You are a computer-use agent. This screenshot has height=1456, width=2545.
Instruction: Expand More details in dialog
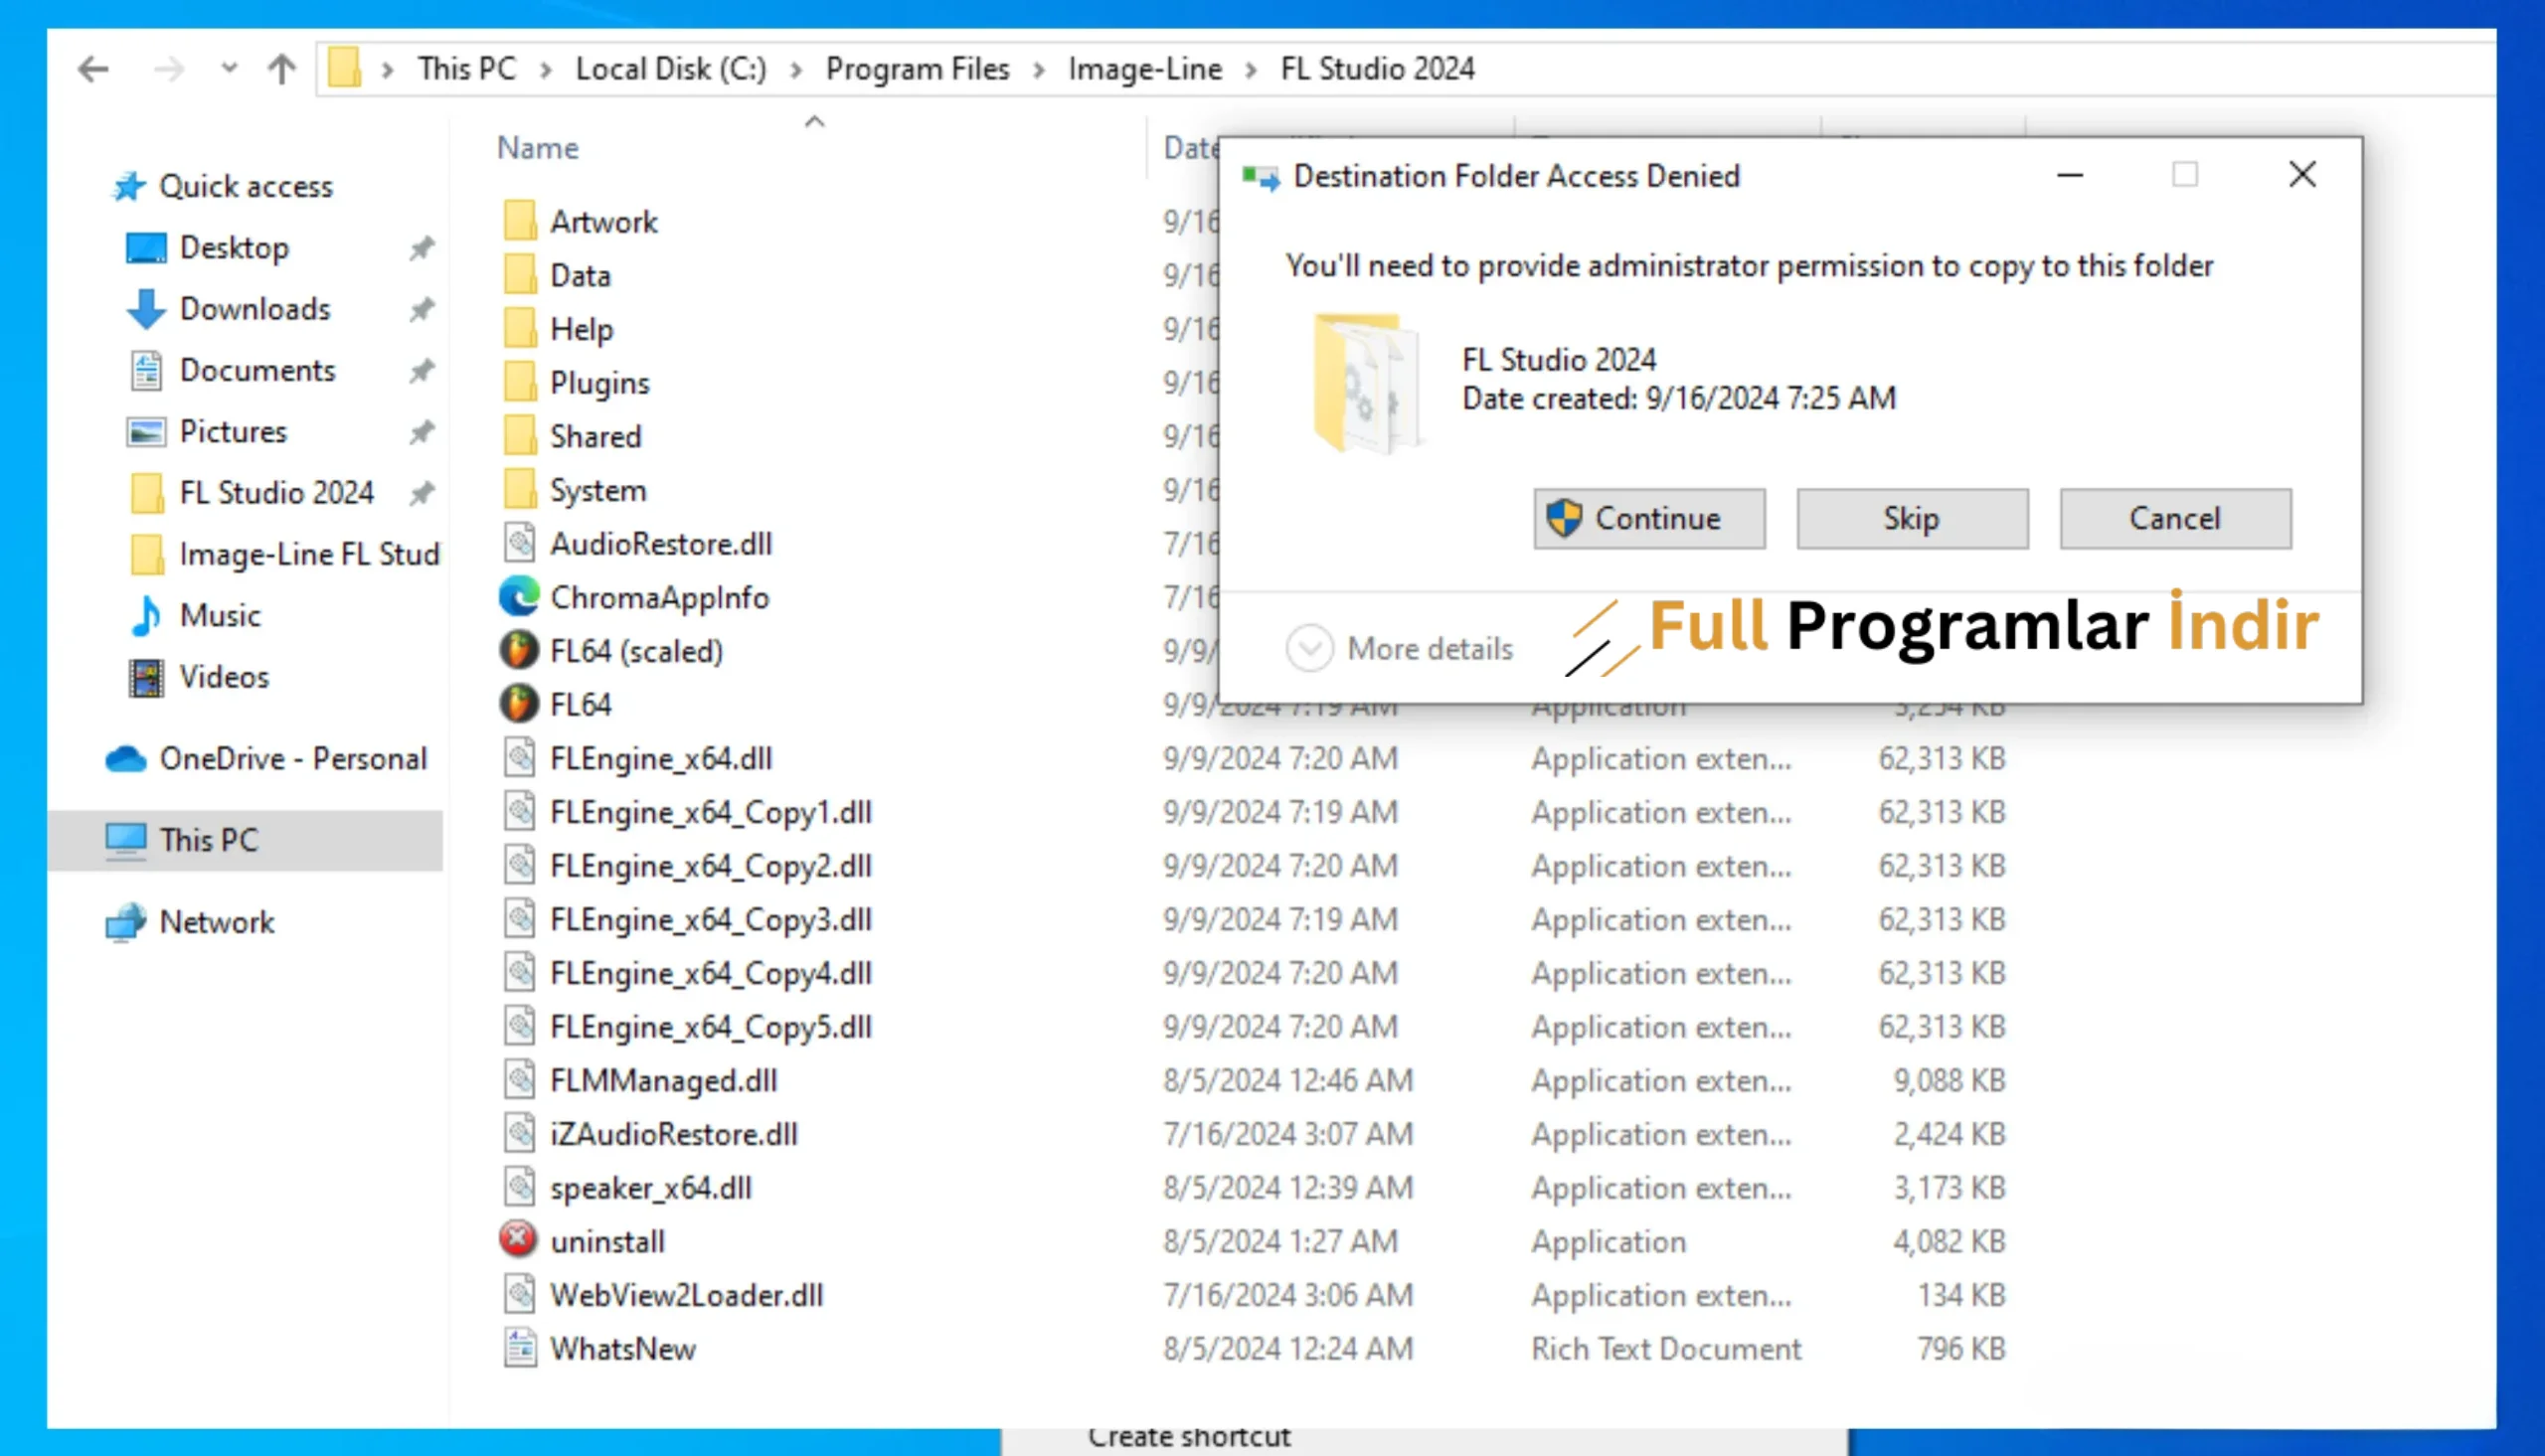(1399, 648)
